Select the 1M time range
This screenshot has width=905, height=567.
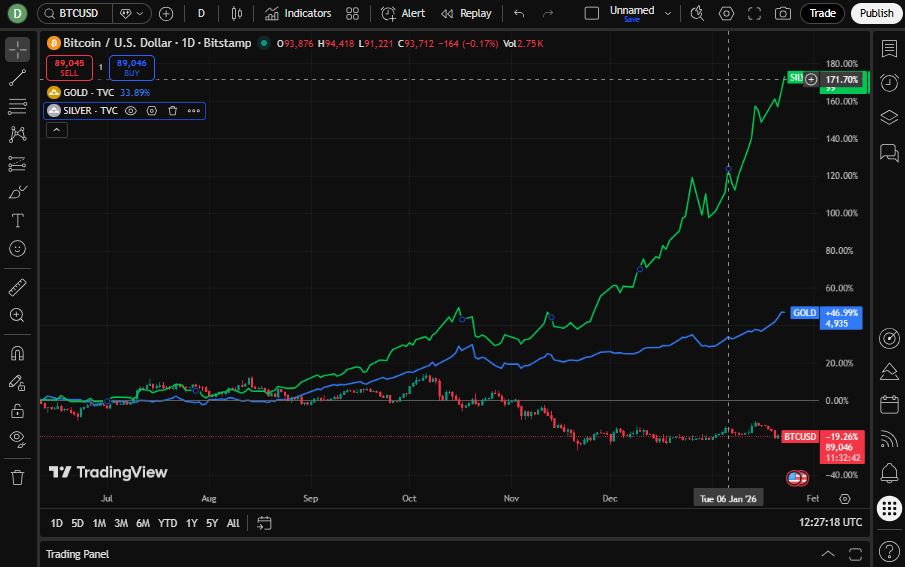(x=99, y=523)
